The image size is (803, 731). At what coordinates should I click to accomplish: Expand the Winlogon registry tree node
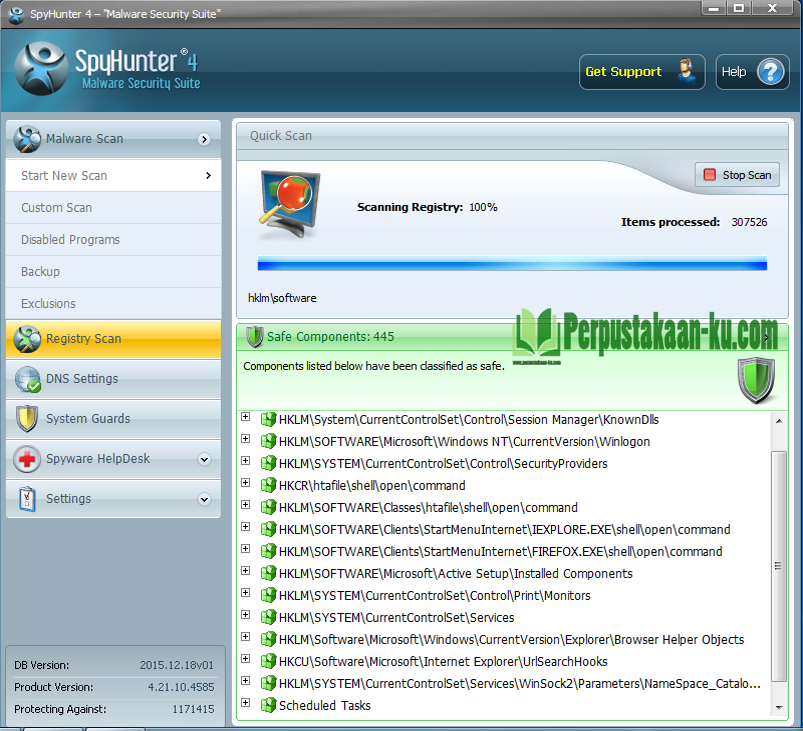pyautogui.click(x=246, y=439)
